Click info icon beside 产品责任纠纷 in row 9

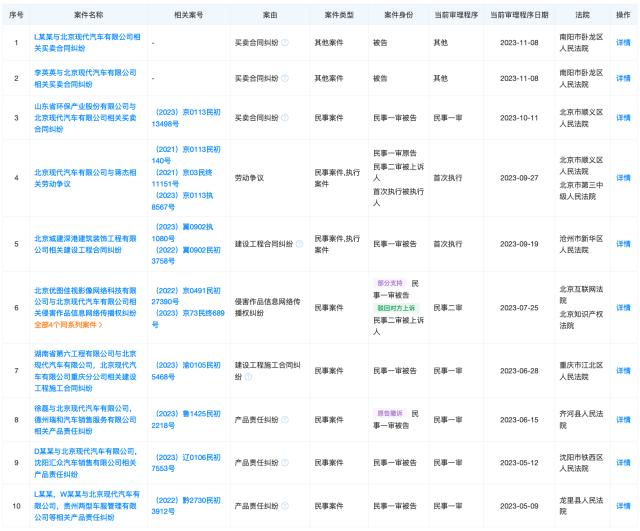pos(285,462)
